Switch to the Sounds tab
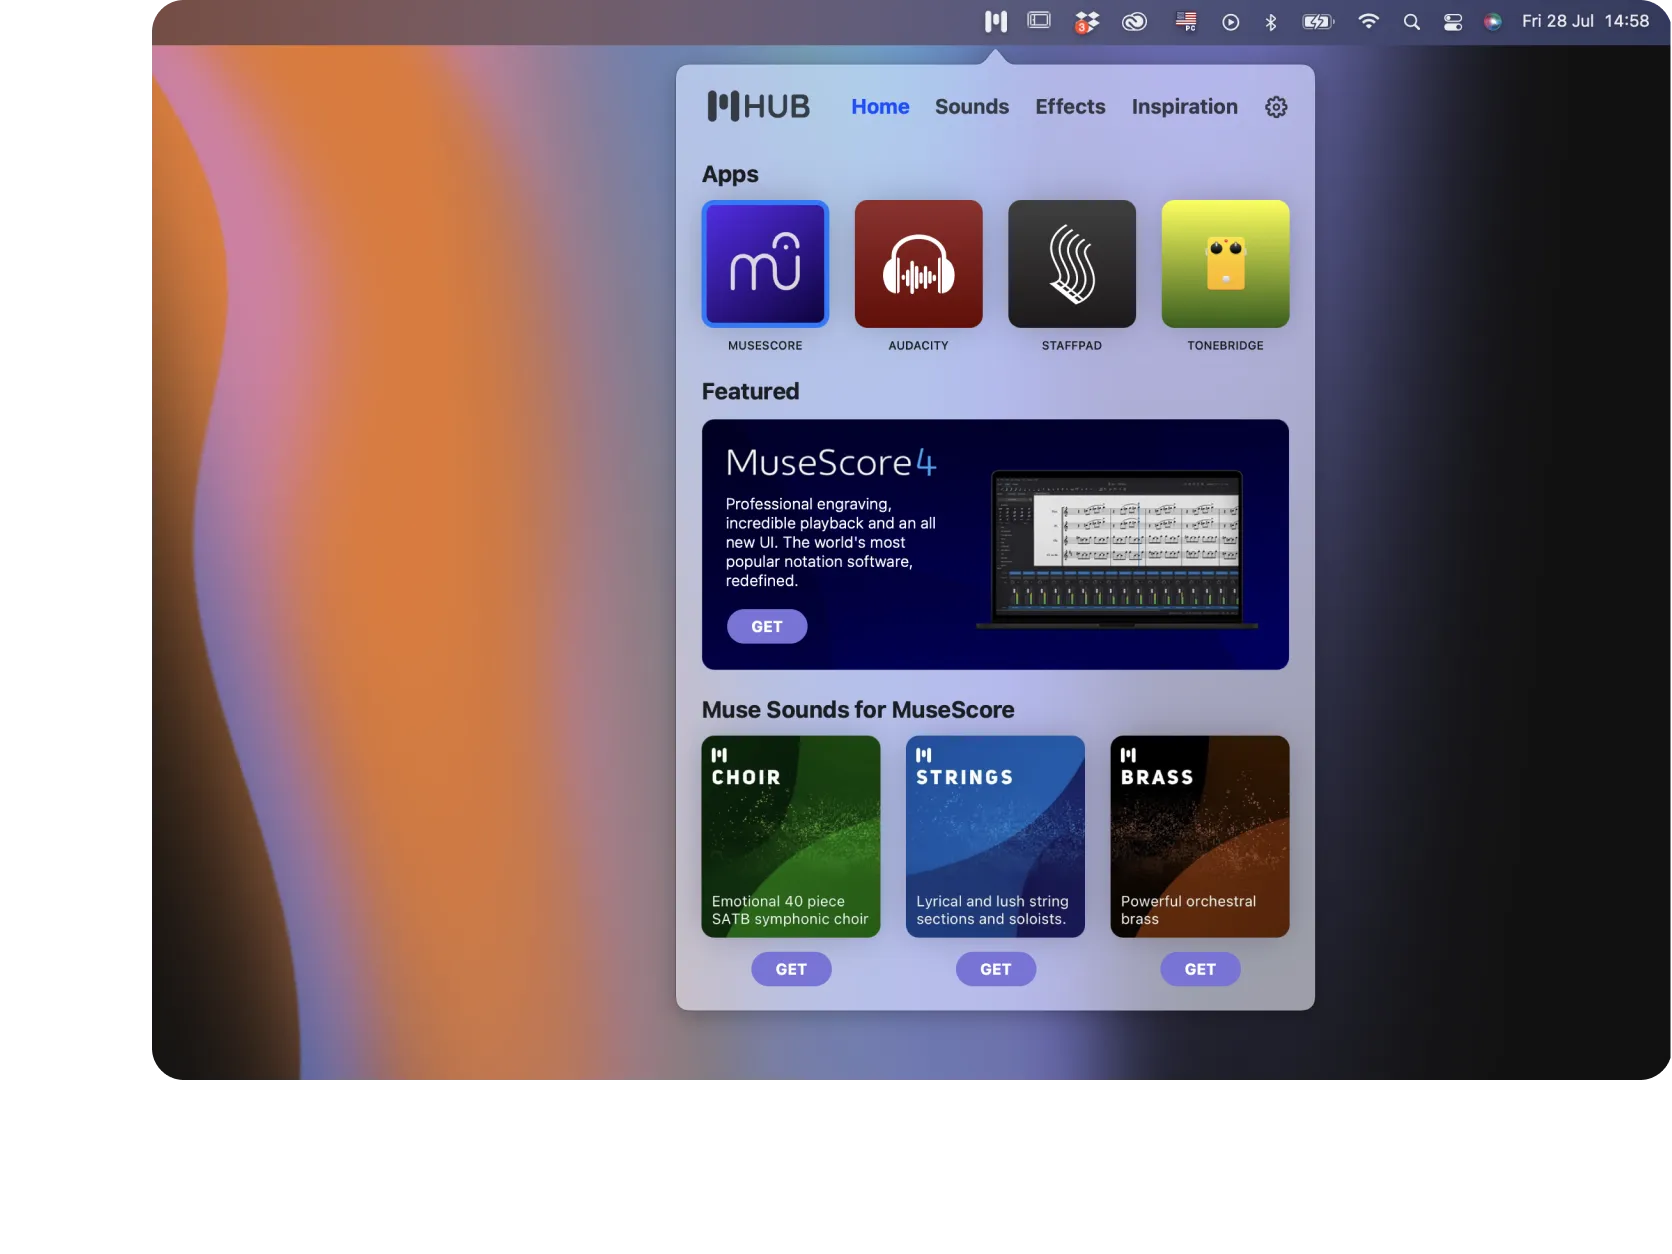Screen dimensions: 1672x1254 [x=971, y=107]
